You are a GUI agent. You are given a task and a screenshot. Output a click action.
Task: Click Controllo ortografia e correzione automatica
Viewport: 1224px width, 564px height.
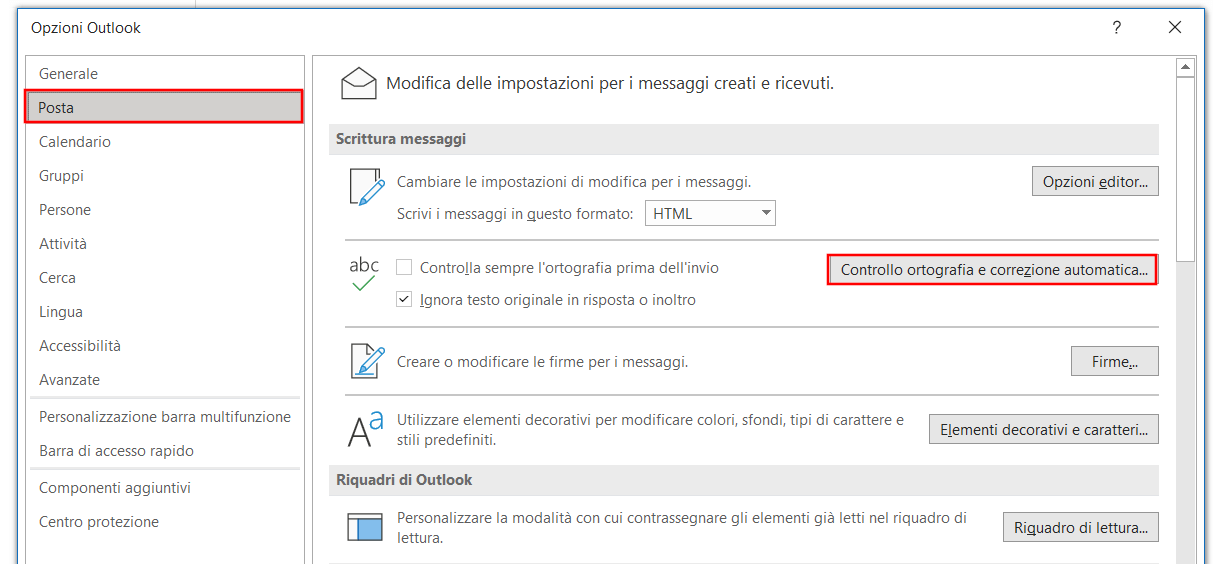[993, 270]
